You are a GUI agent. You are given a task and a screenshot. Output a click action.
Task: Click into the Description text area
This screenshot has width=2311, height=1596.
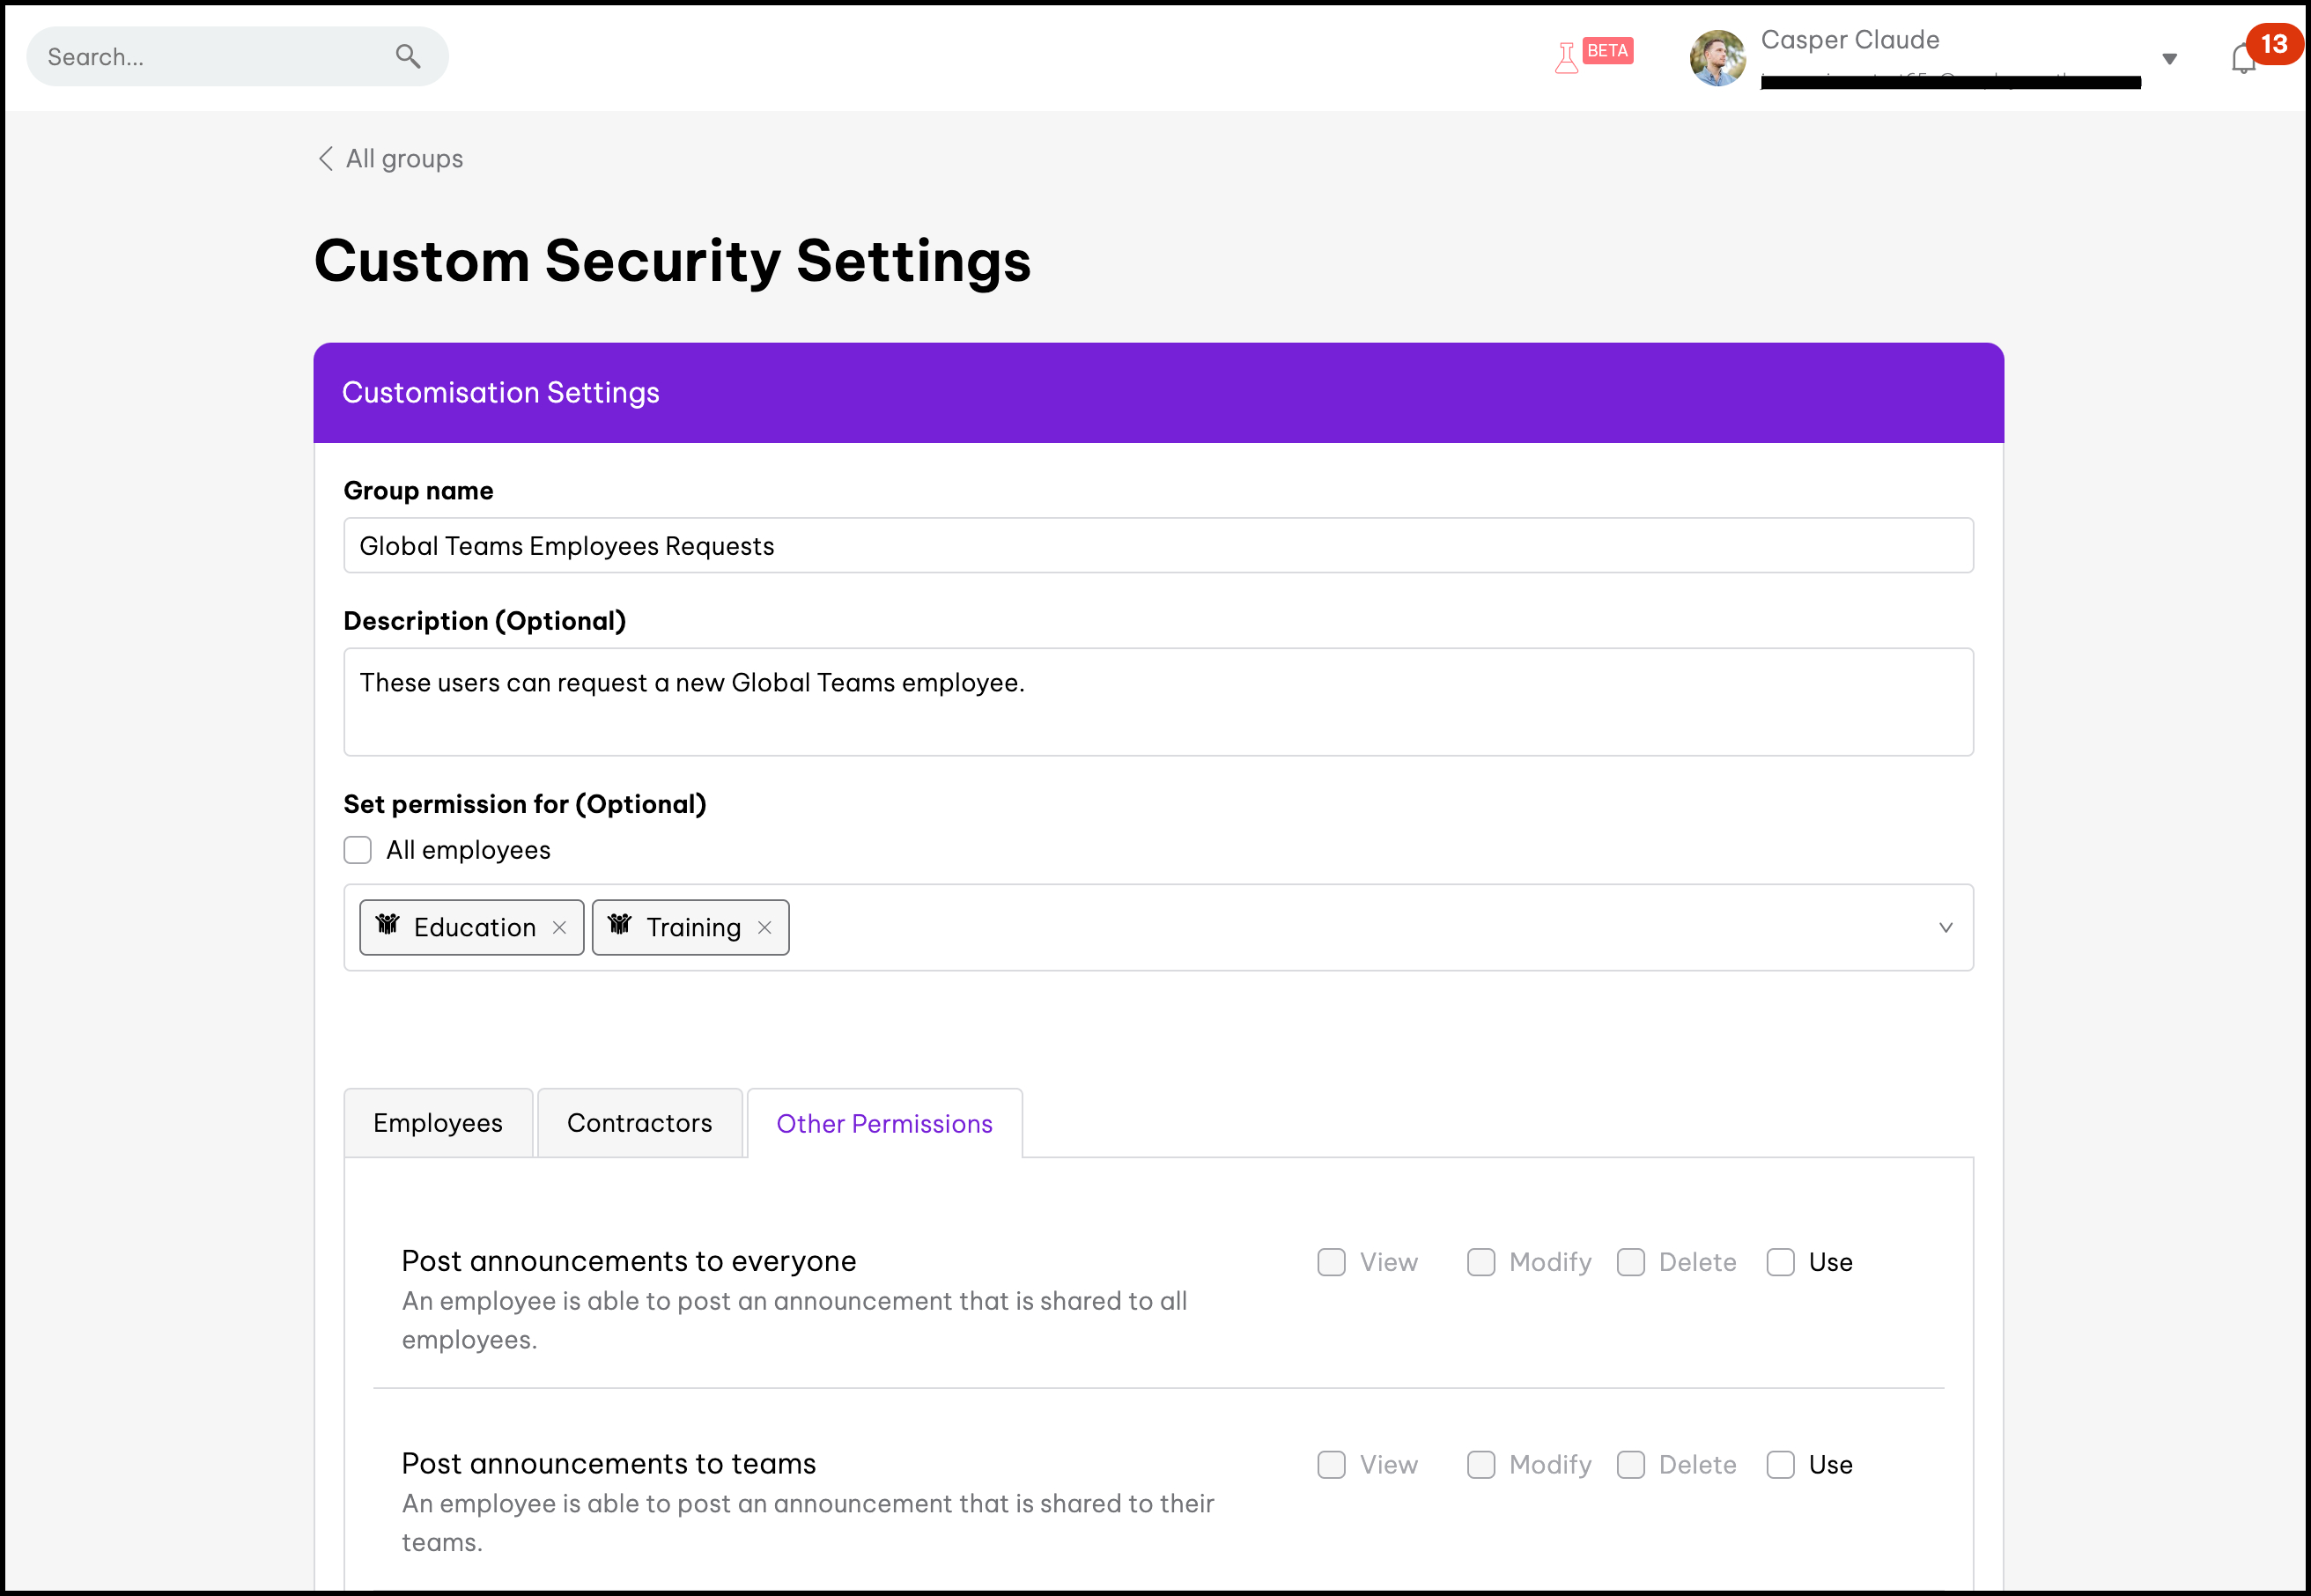pos(1158,702)
